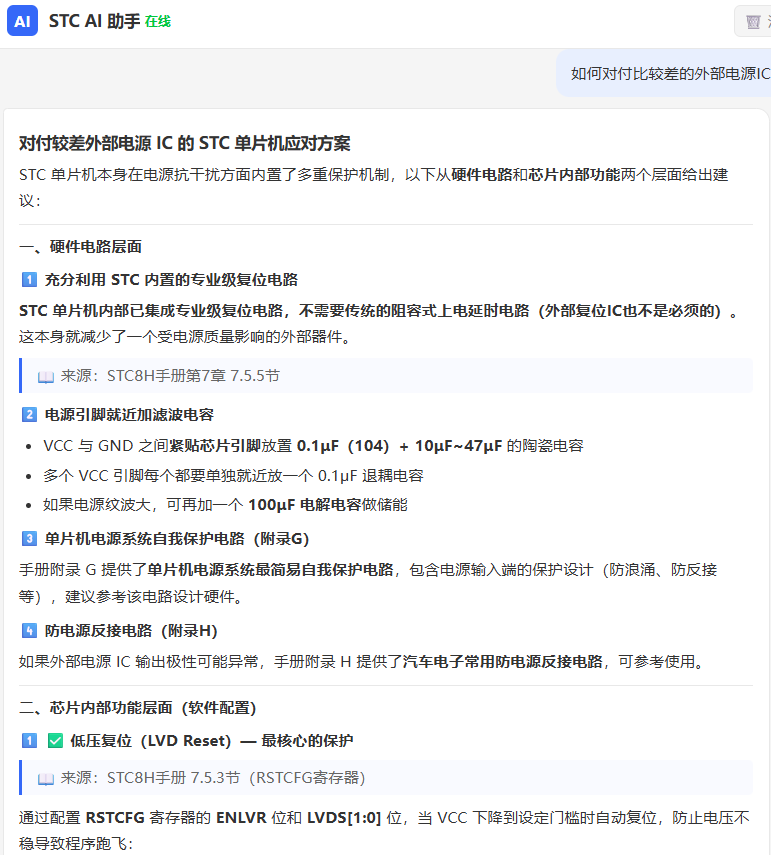Click the STC AI 助手 title text
Viewport: 771px width, 855px height.
pos(94,21)
